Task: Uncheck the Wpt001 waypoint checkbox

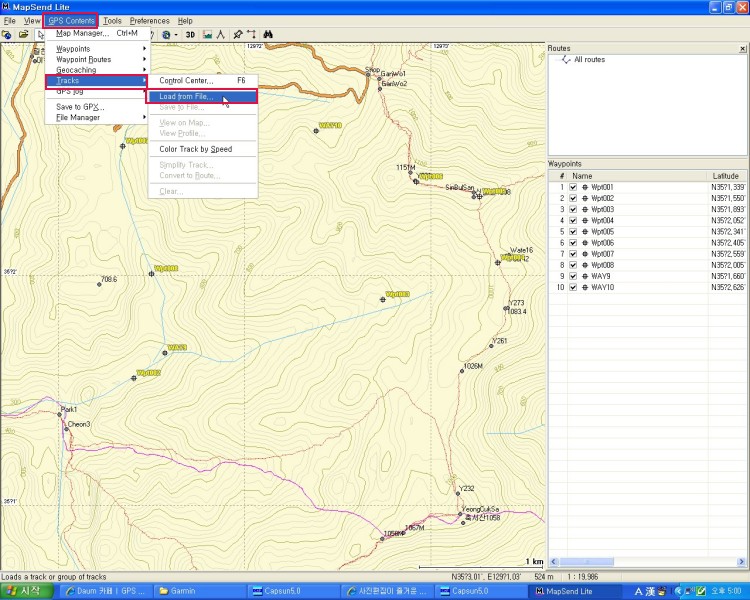Action: coord(573,187)
